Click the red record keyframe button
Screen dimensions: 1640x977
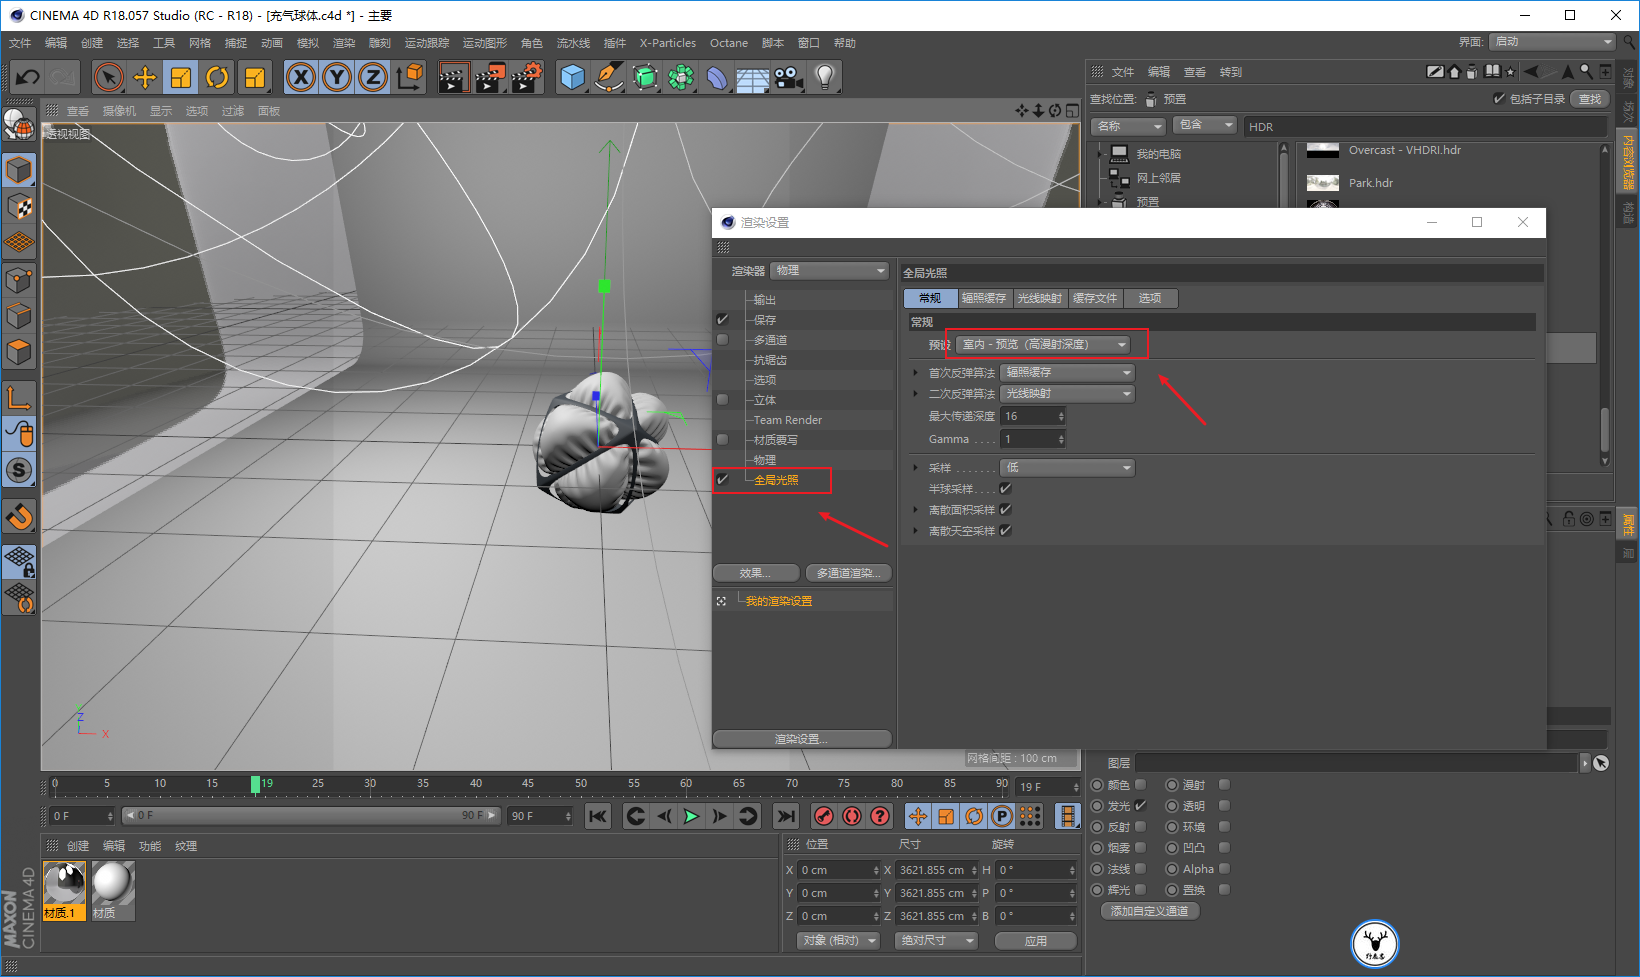(x=824, y=816)
